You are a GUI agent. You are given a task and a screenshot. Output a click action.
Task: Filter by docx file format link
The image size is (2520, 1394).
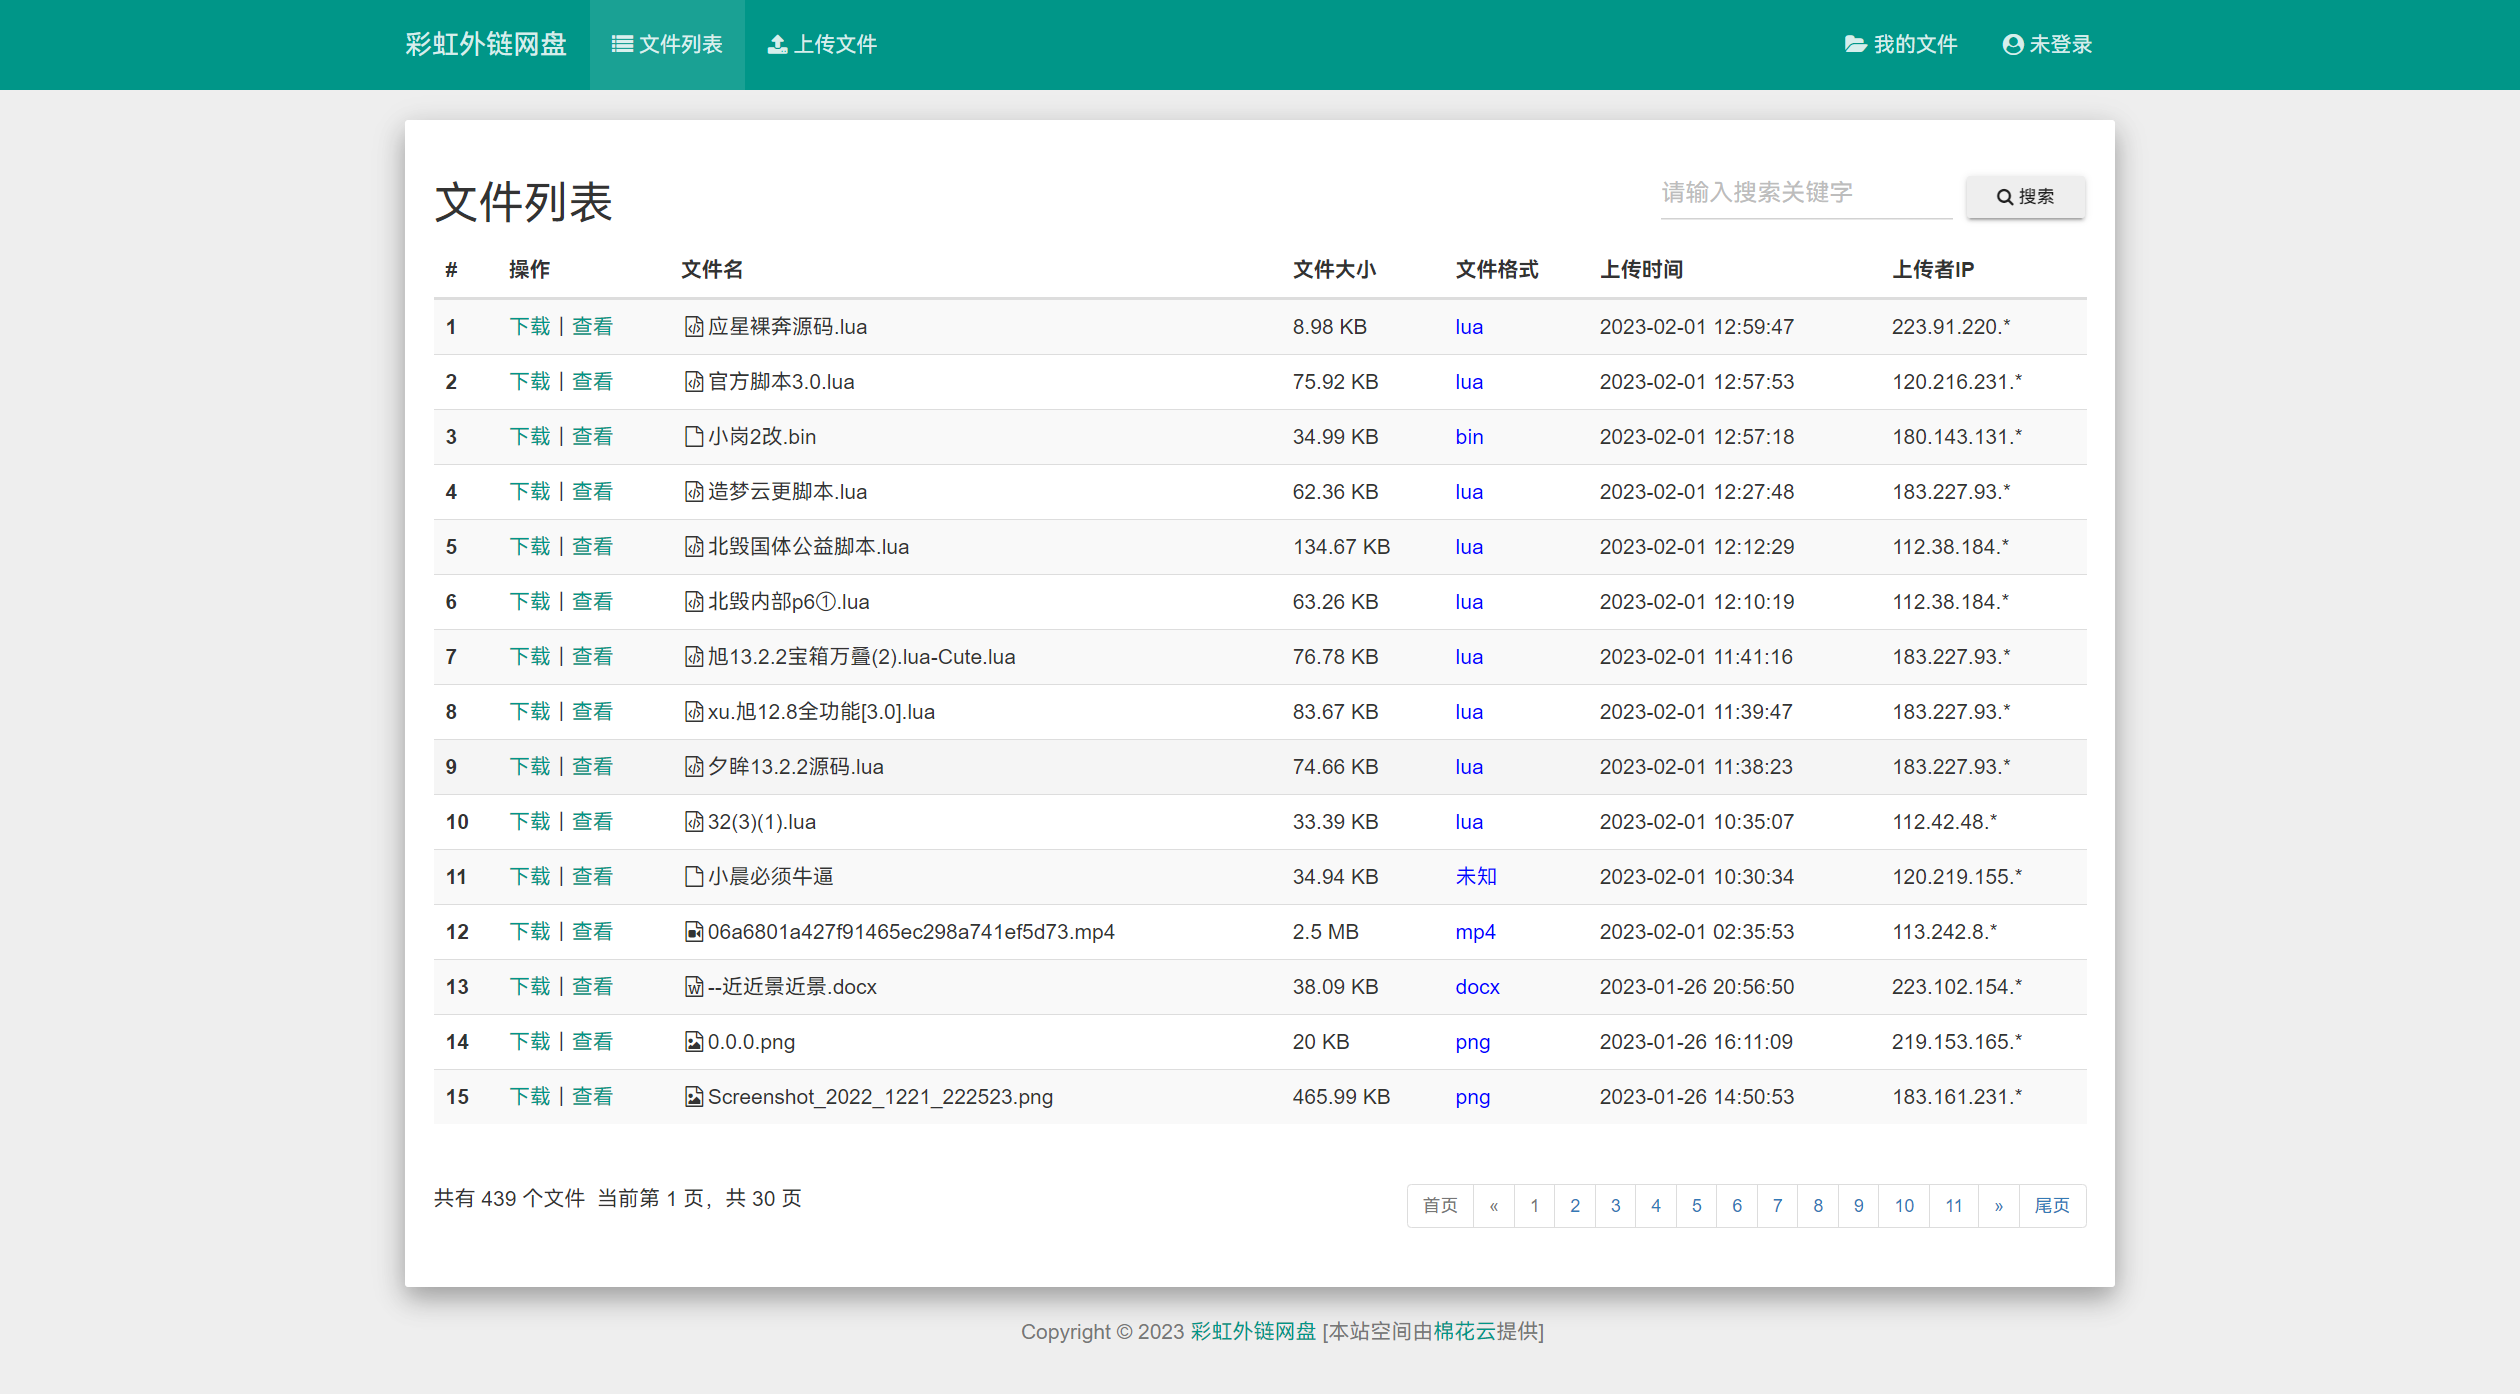point(1477,987)
